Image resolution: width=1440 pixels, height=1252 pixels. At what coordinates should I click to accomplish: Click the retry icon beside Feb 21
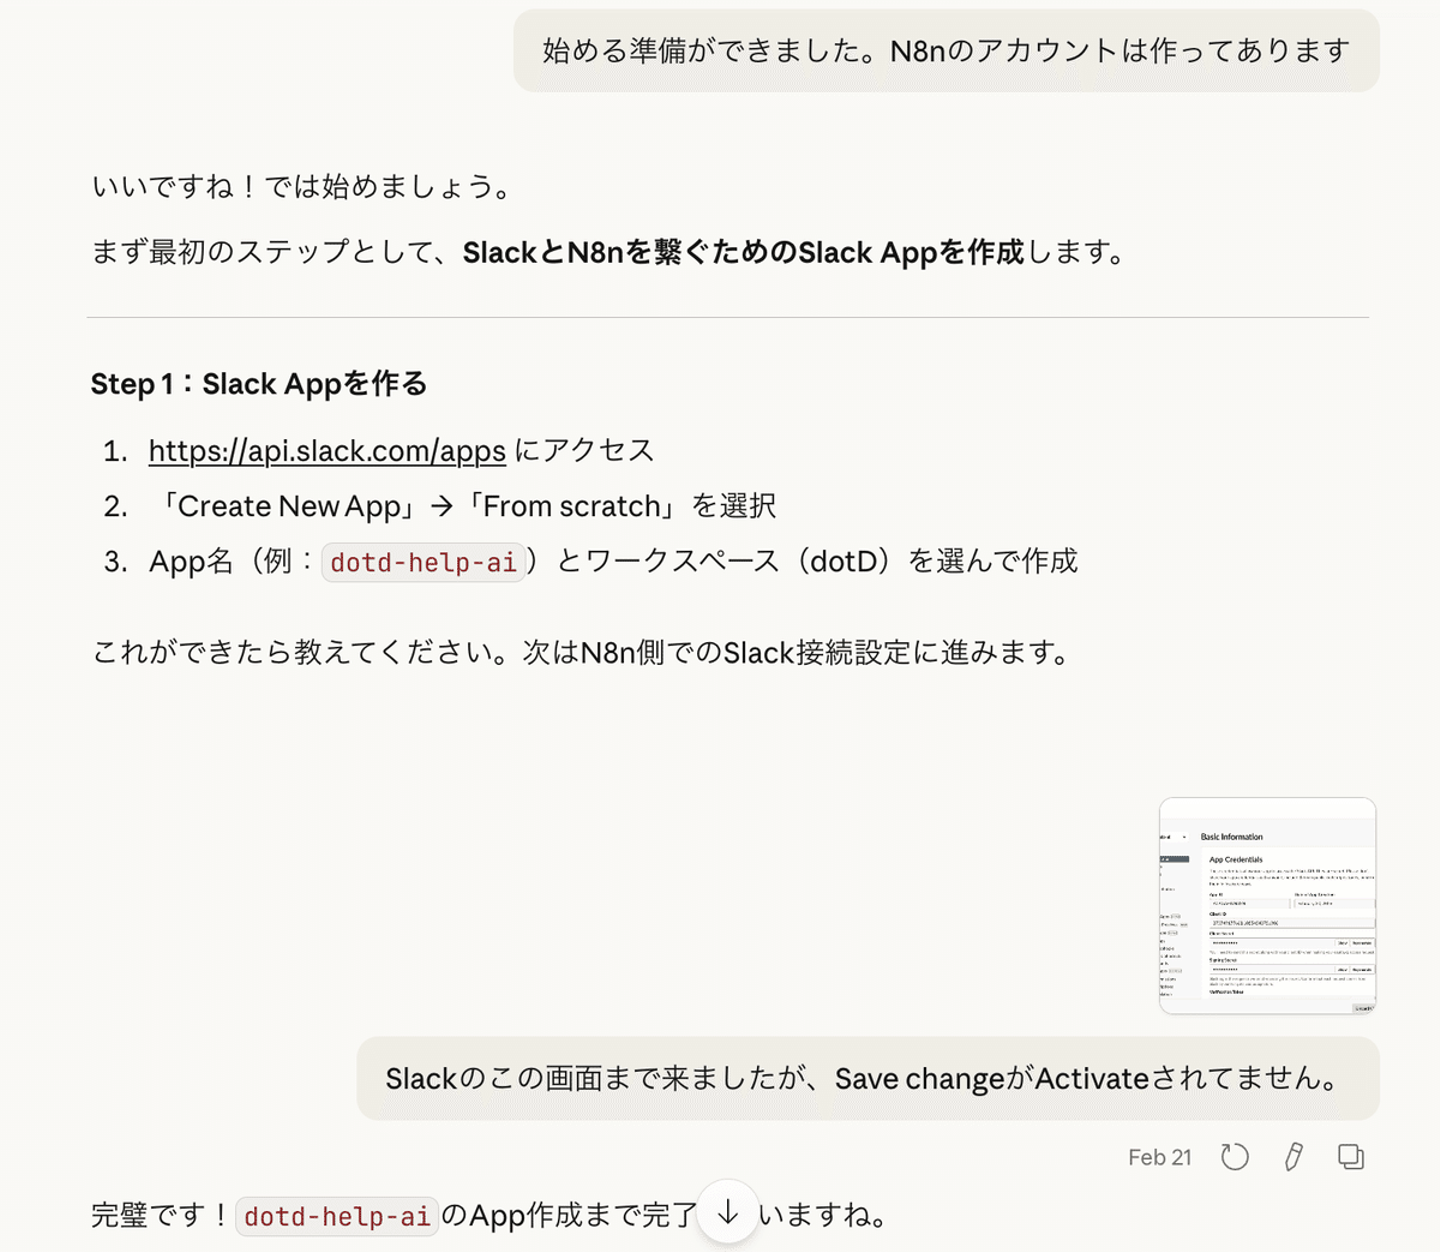tap(1235, 1157)
